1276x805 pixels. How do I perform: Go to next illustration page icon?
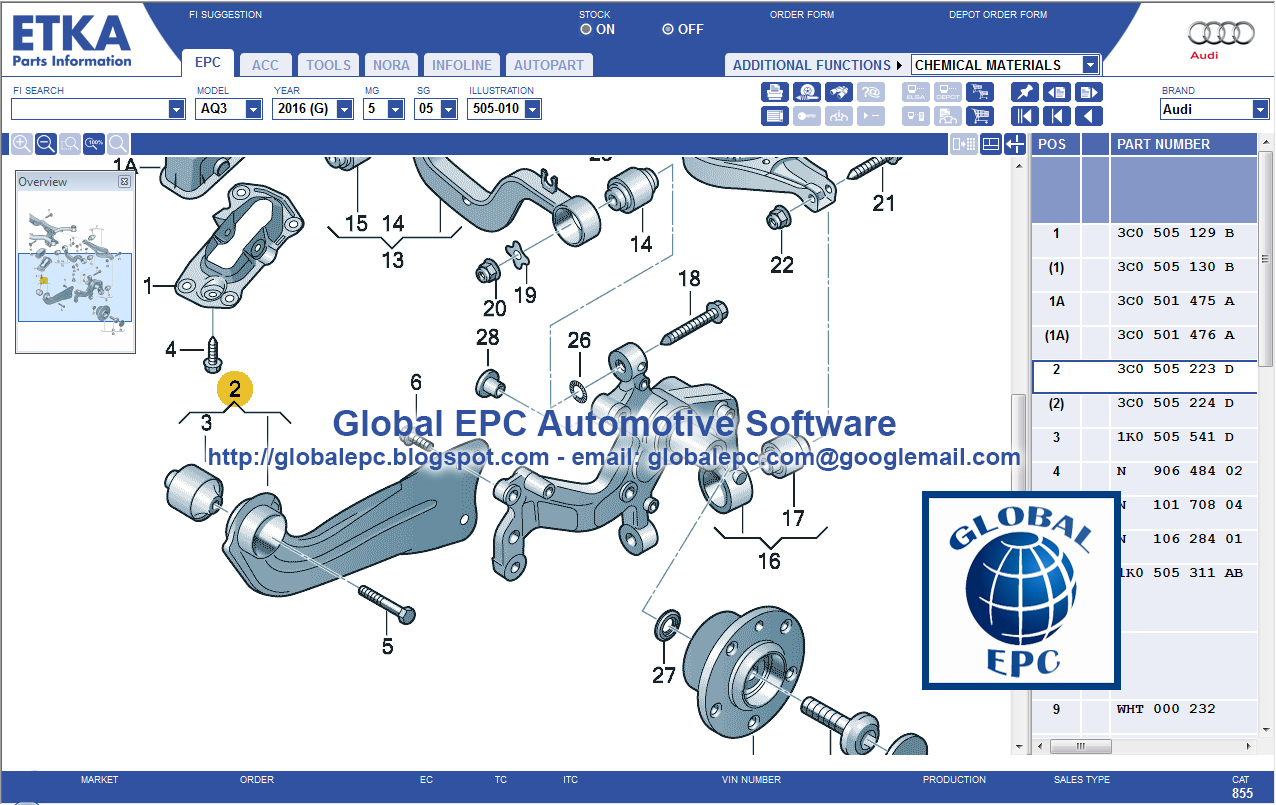click(1089, 92)
